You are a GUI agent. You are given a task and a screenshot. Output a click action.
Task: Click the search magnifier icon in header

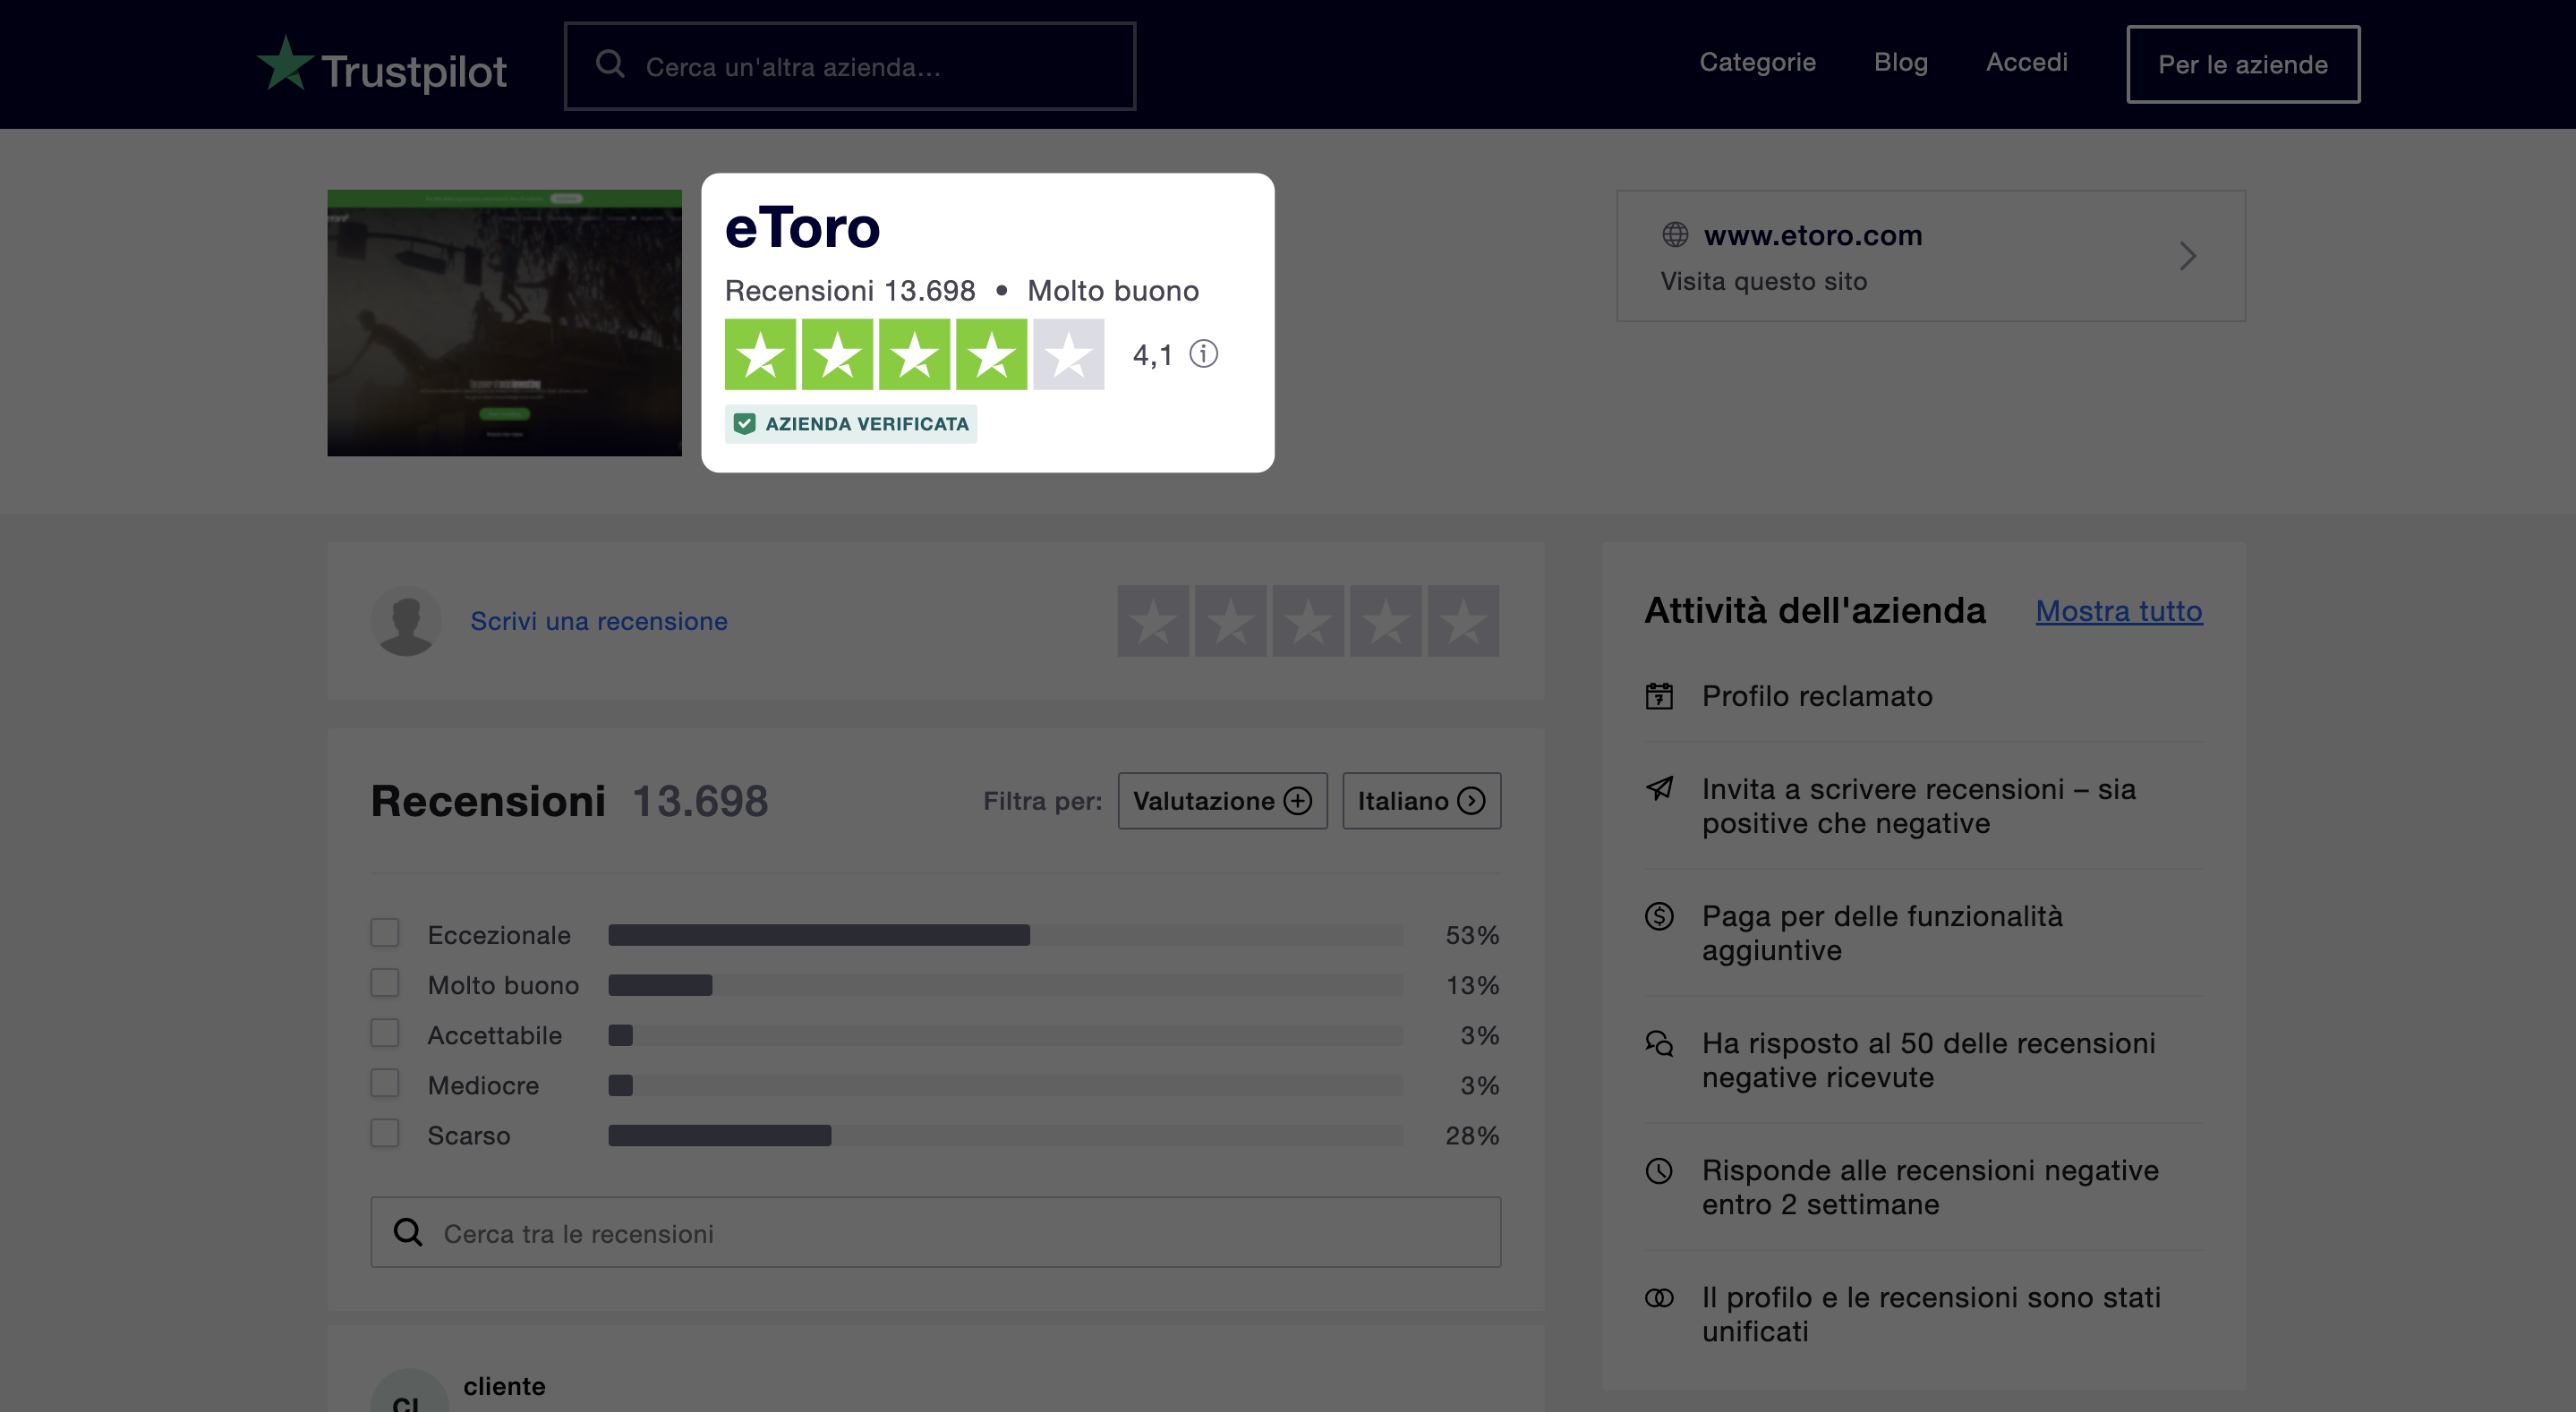click(610, 65)
